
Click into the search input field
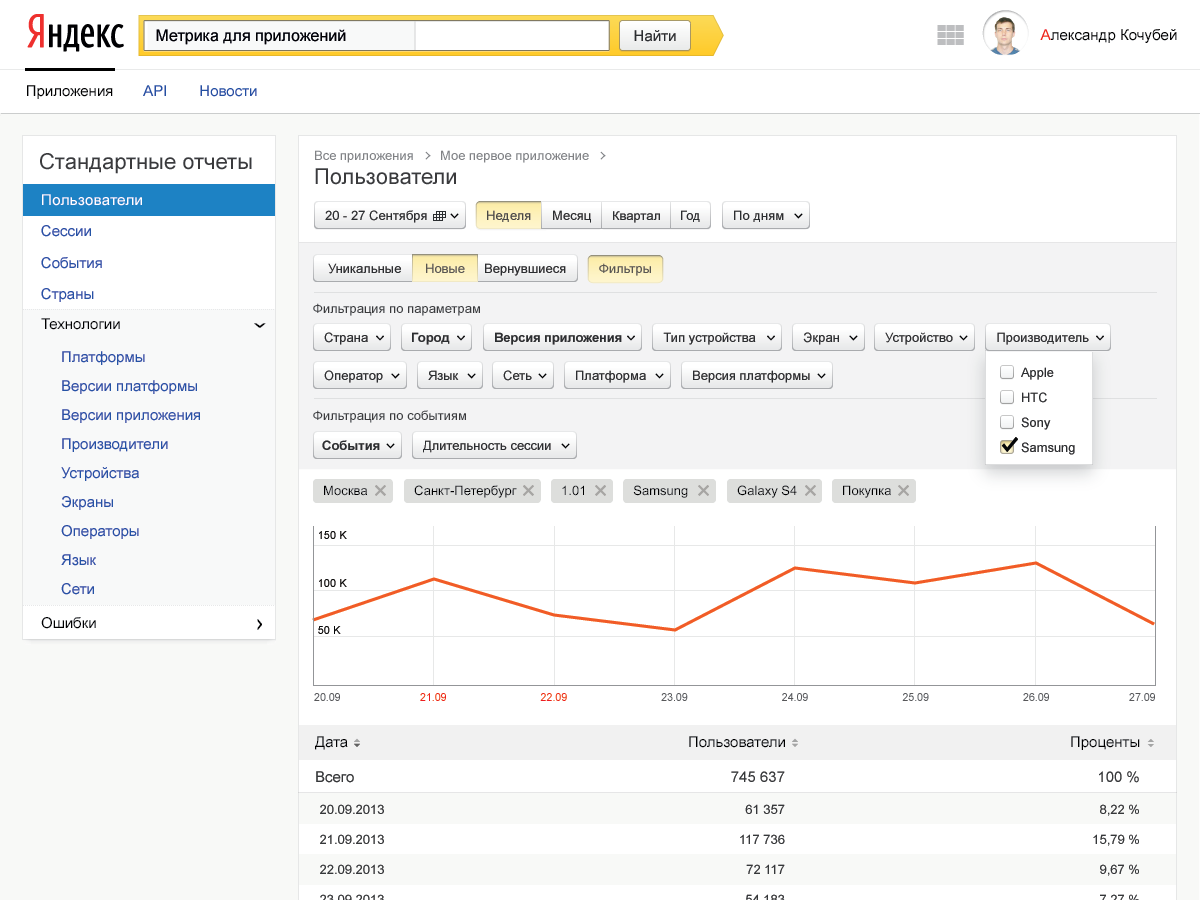[510, 36]
